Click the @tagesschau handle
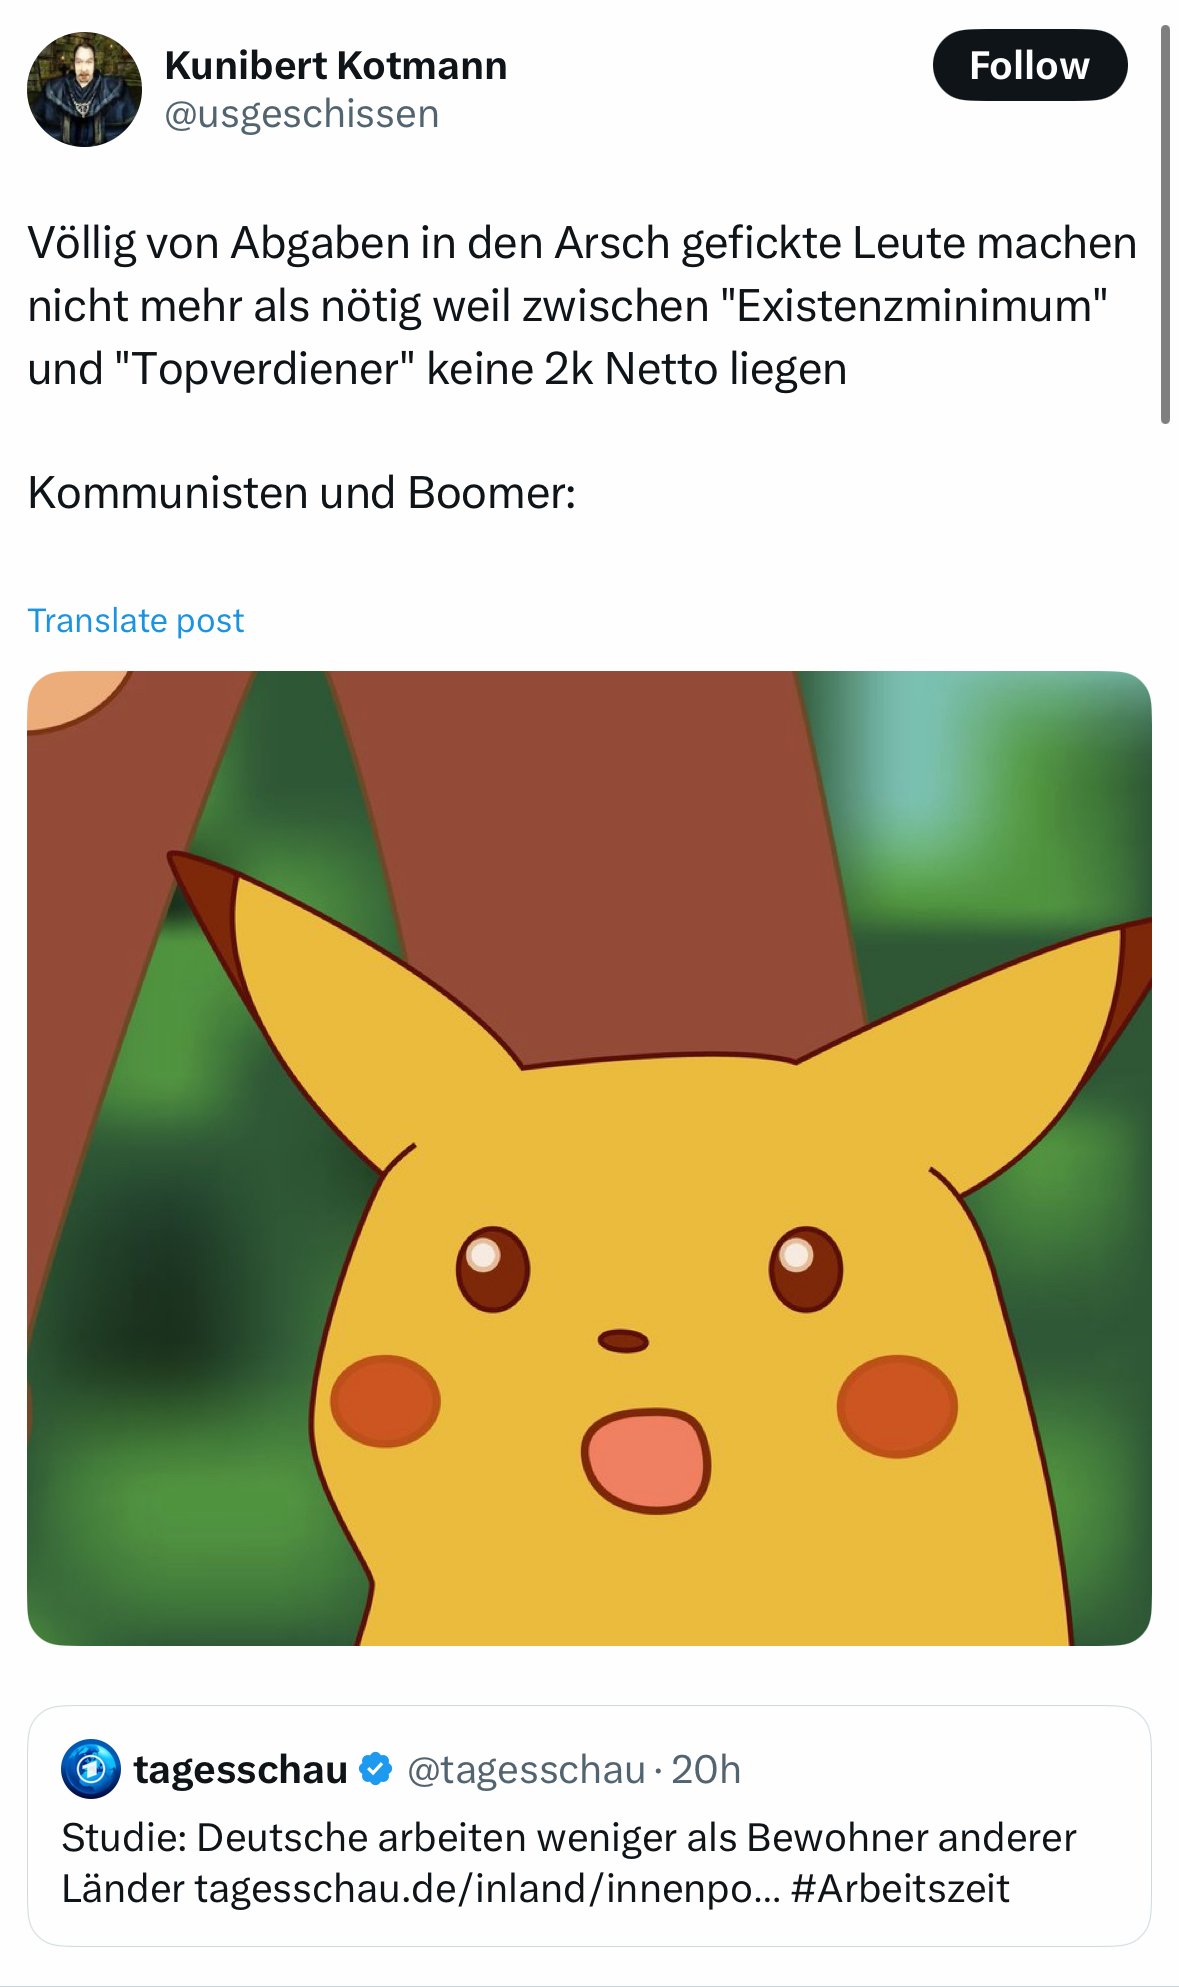Screen dimensions: 1179x1987 pyautogui.click(x=526, y=1770)
